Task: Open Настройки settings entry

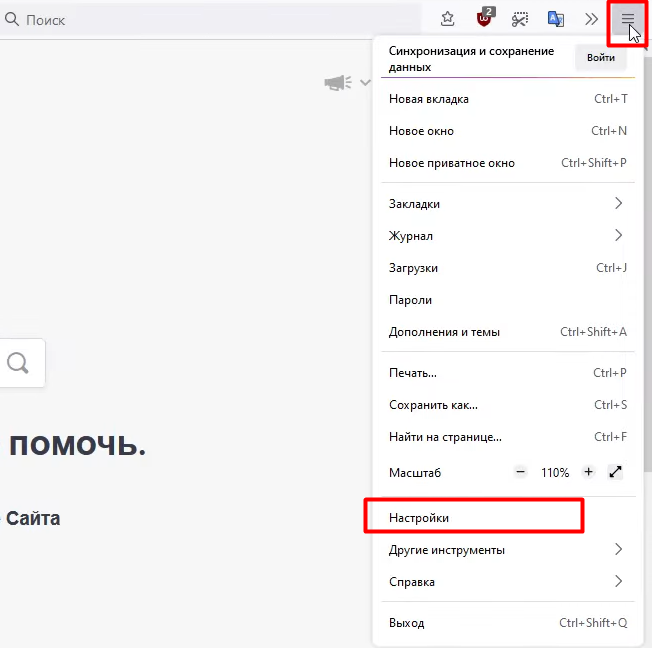Action: pos(508,518)
